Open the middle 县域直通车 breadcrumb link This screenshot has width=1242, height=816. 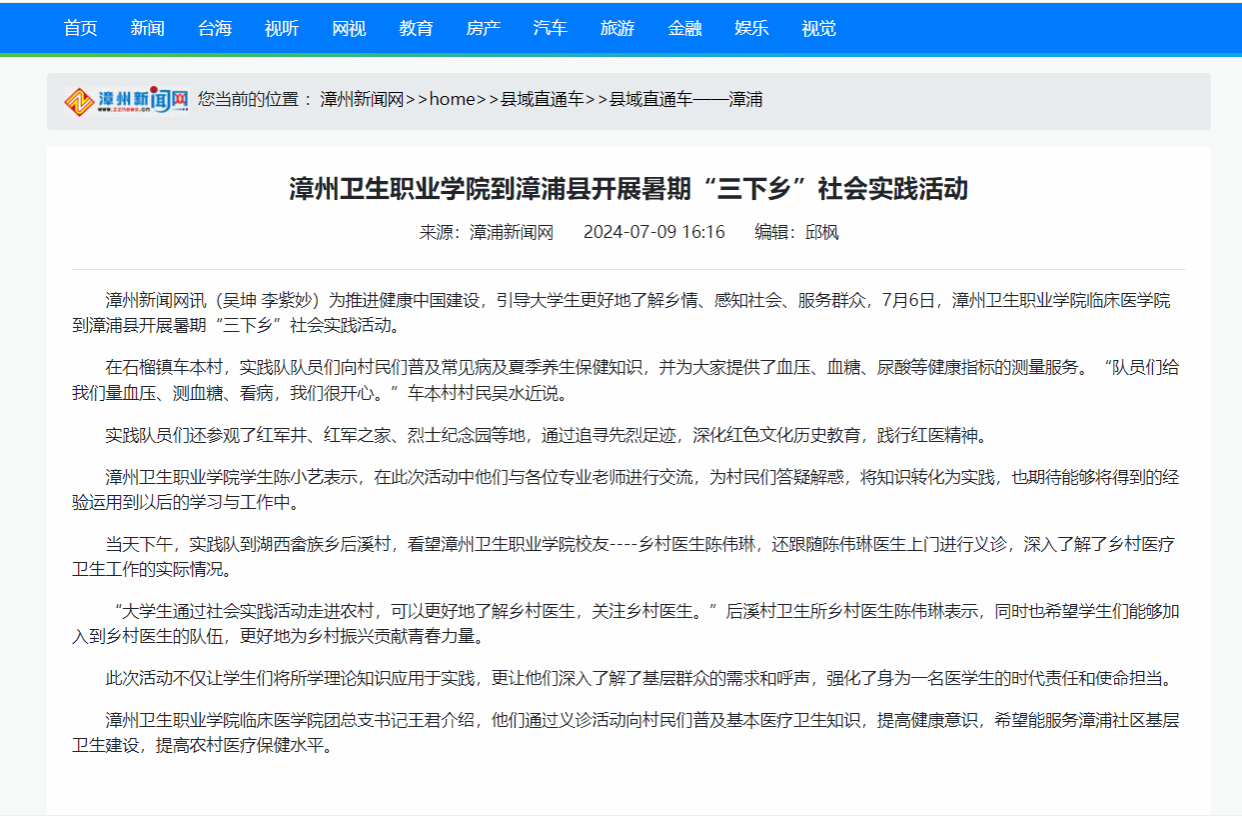(x=541, y=100)
